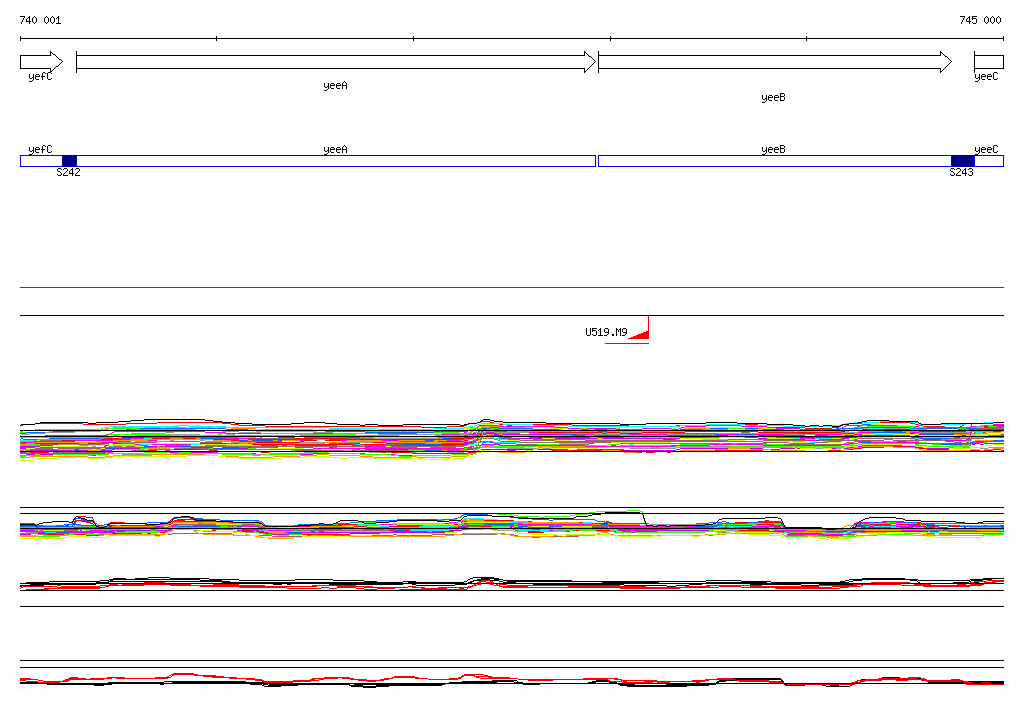Click the yefC label under the arrow
Viewport: 1024px width, 714px height.
coord(40,76)
